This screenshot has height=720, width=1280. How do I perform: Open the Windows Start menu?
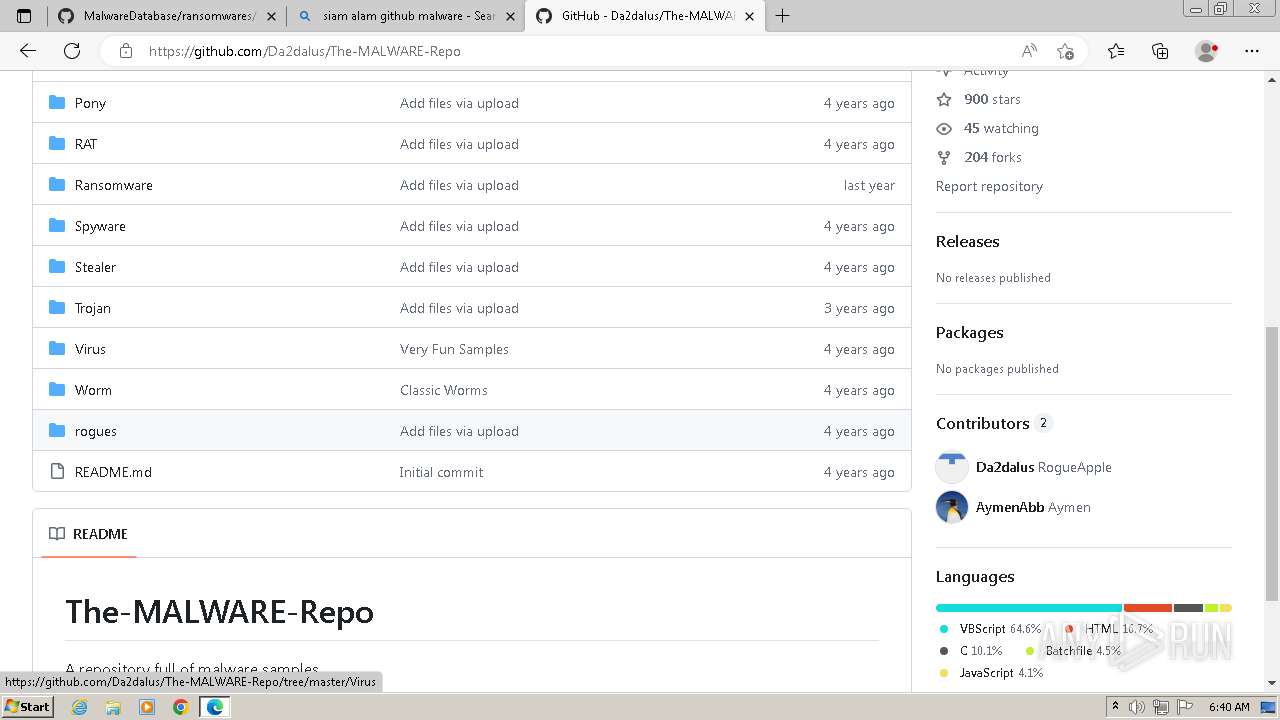pos(27,707)
